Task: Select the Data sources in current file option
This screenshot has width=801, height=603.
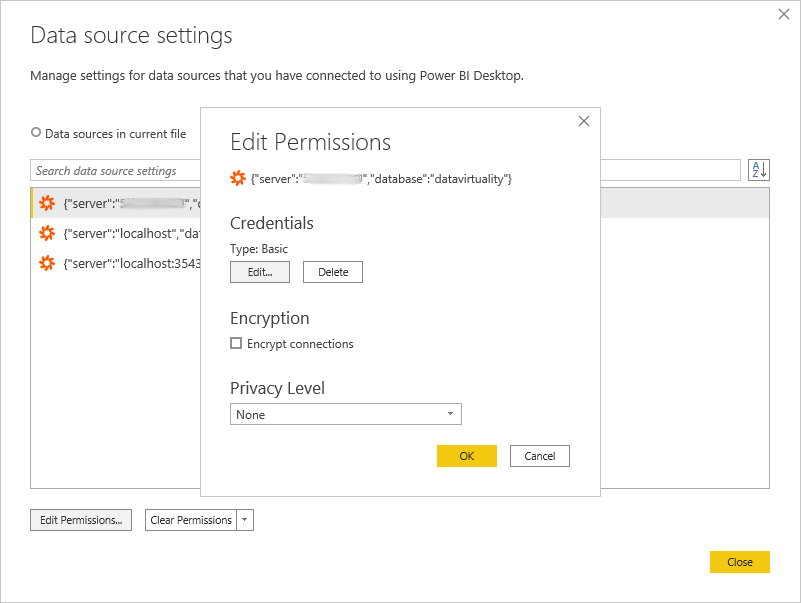Action: pyautogui.click(x=37, y=133)
